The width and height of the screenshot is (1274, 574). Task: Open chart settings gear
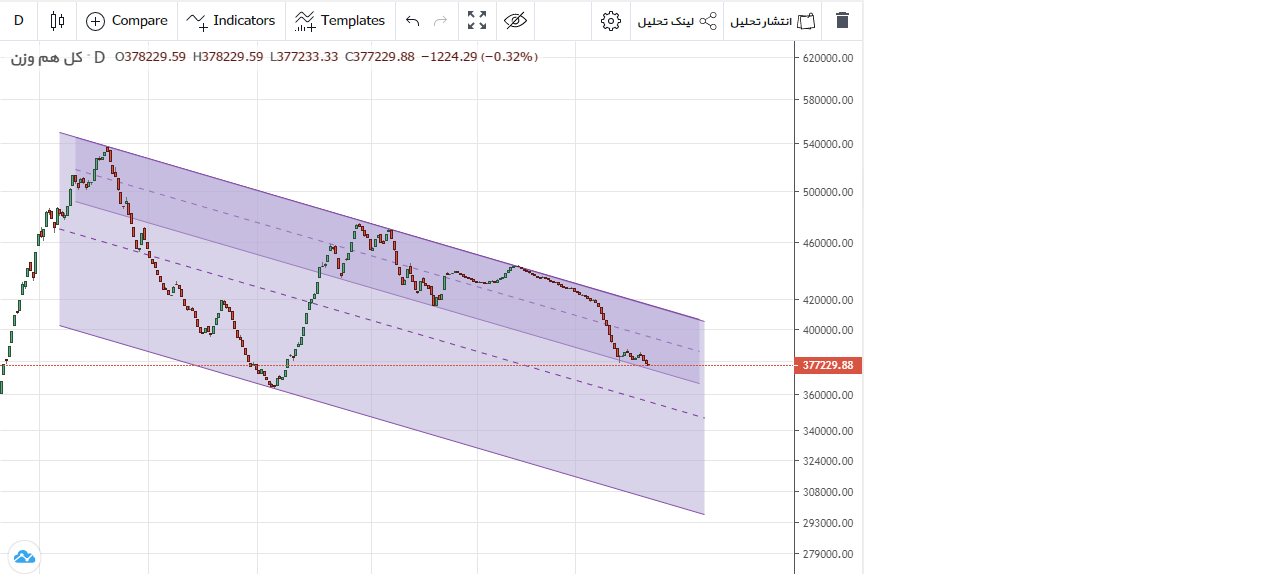pyautogui.click(x=611, y=20)
